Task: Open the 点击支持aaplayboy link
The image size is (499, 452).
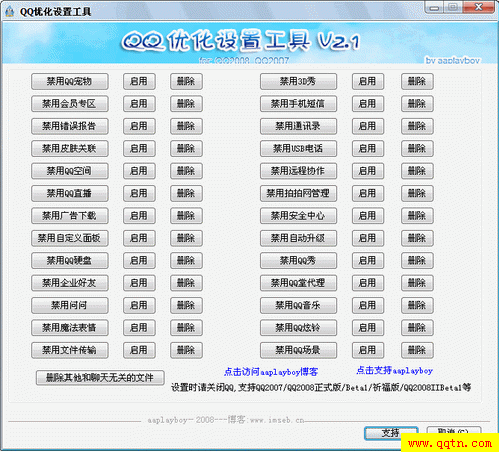Action: 394,370
